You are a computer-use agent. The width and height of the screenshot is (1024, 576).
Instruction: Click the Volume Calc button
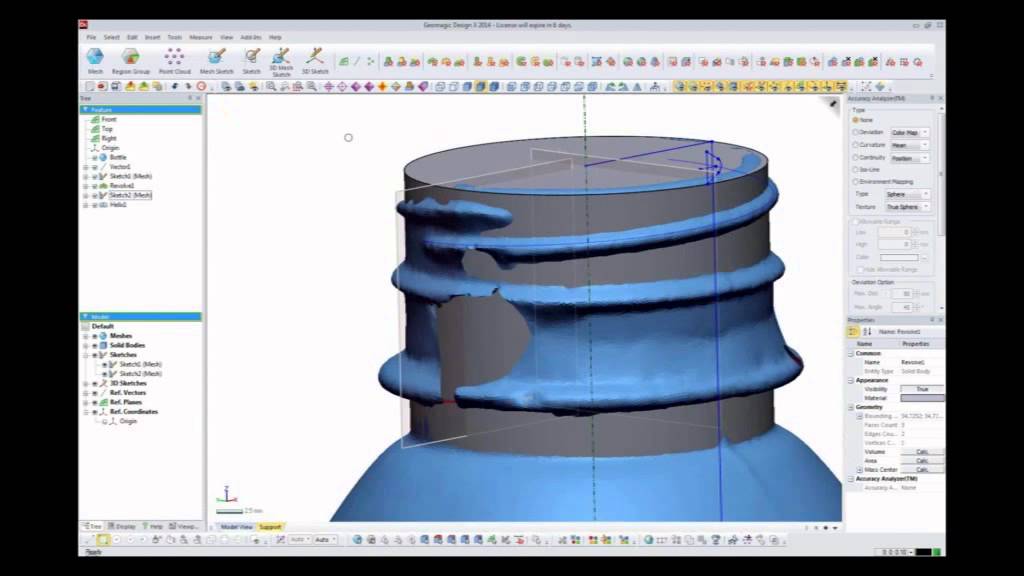pyautogui.click(x=921, y=452)
